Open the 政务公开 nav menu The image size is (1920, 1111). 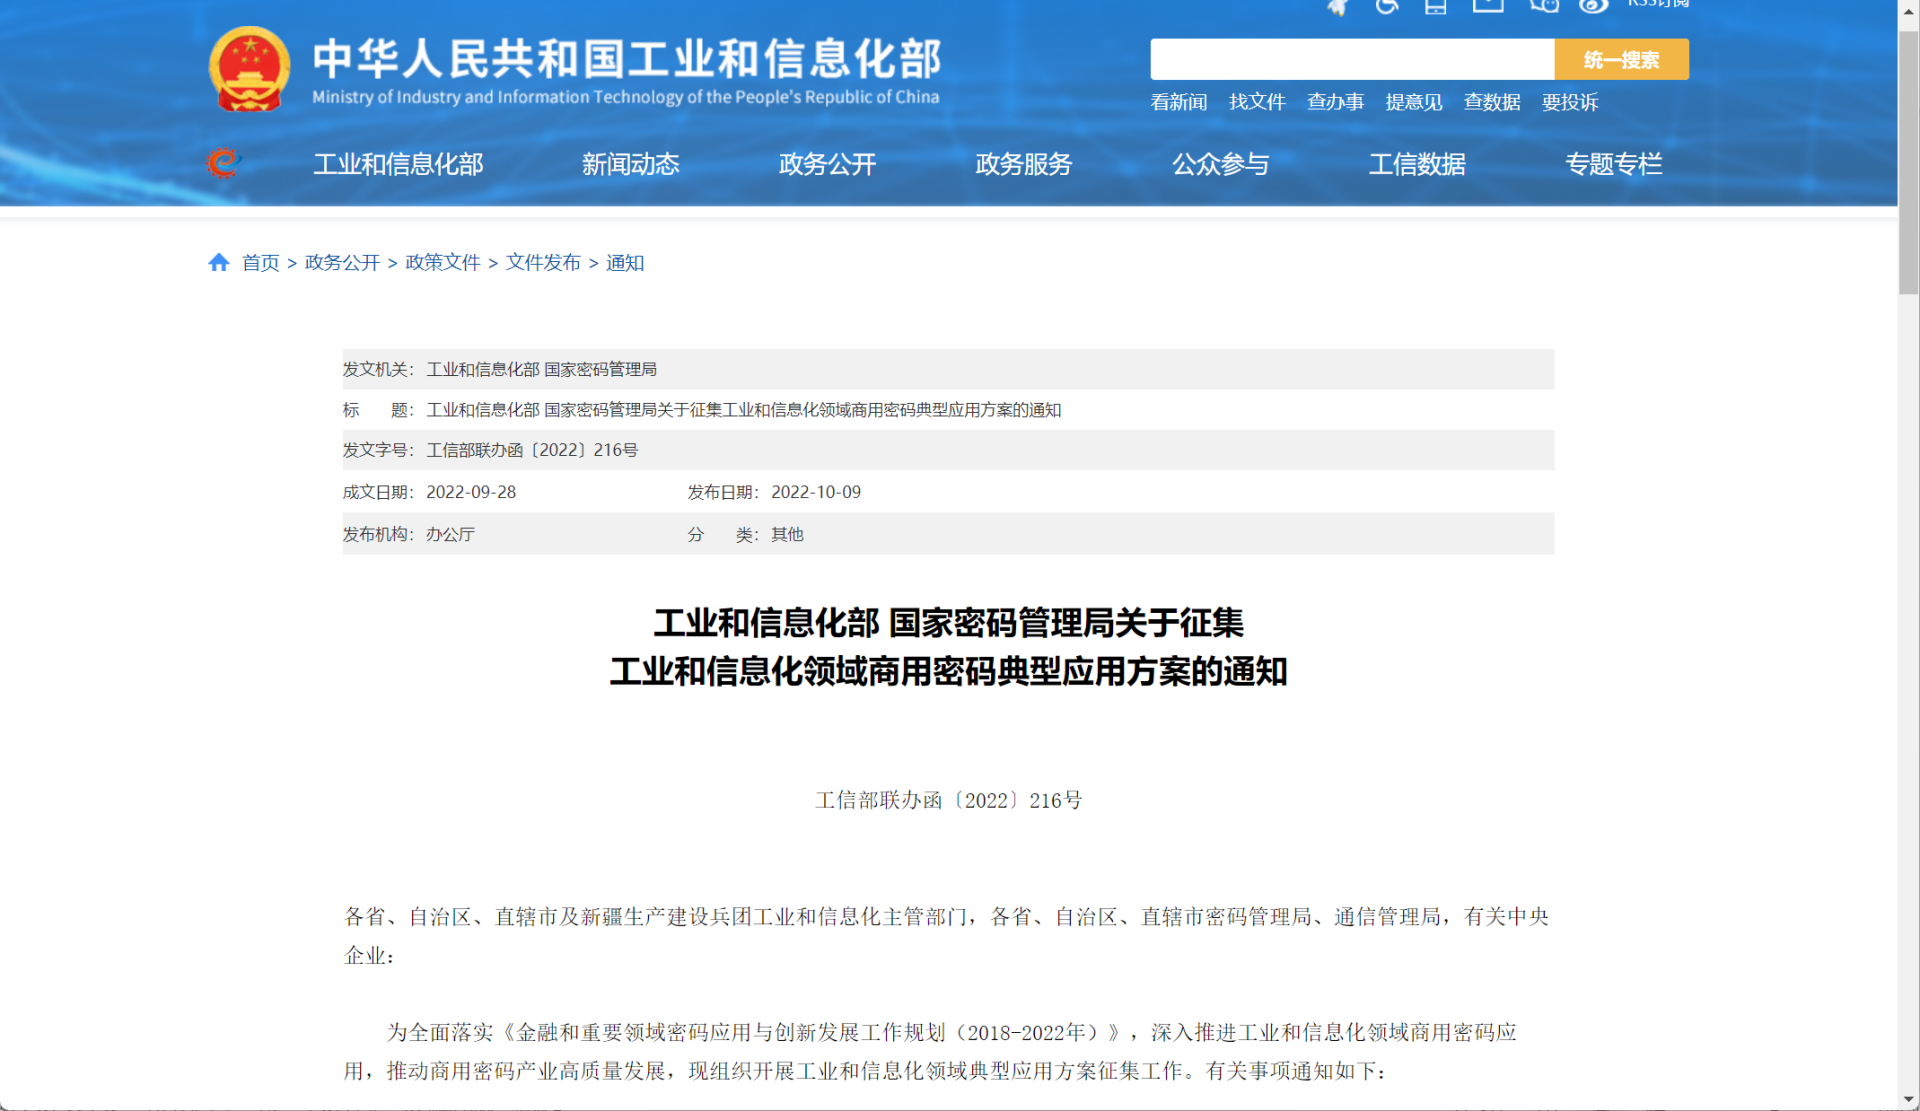[827, 164]
